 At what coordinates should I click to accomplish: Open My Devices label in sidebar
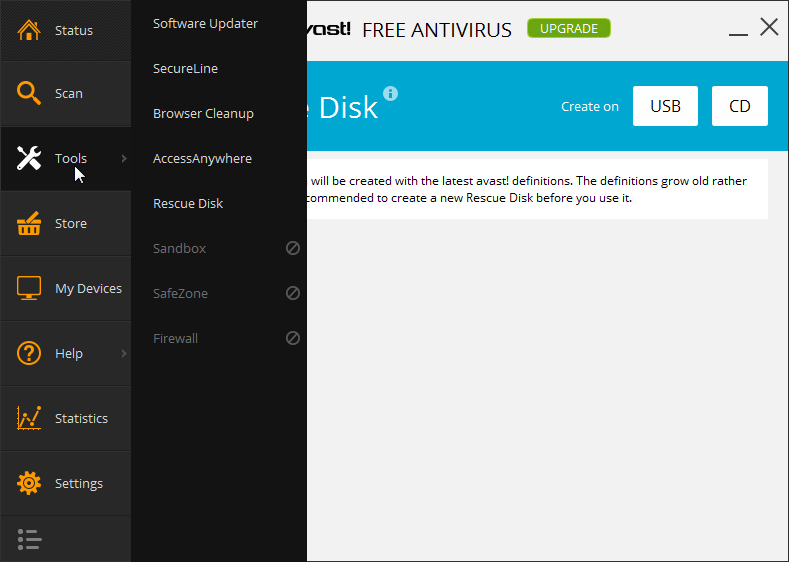pyautogui.click(x=89, y=289)
